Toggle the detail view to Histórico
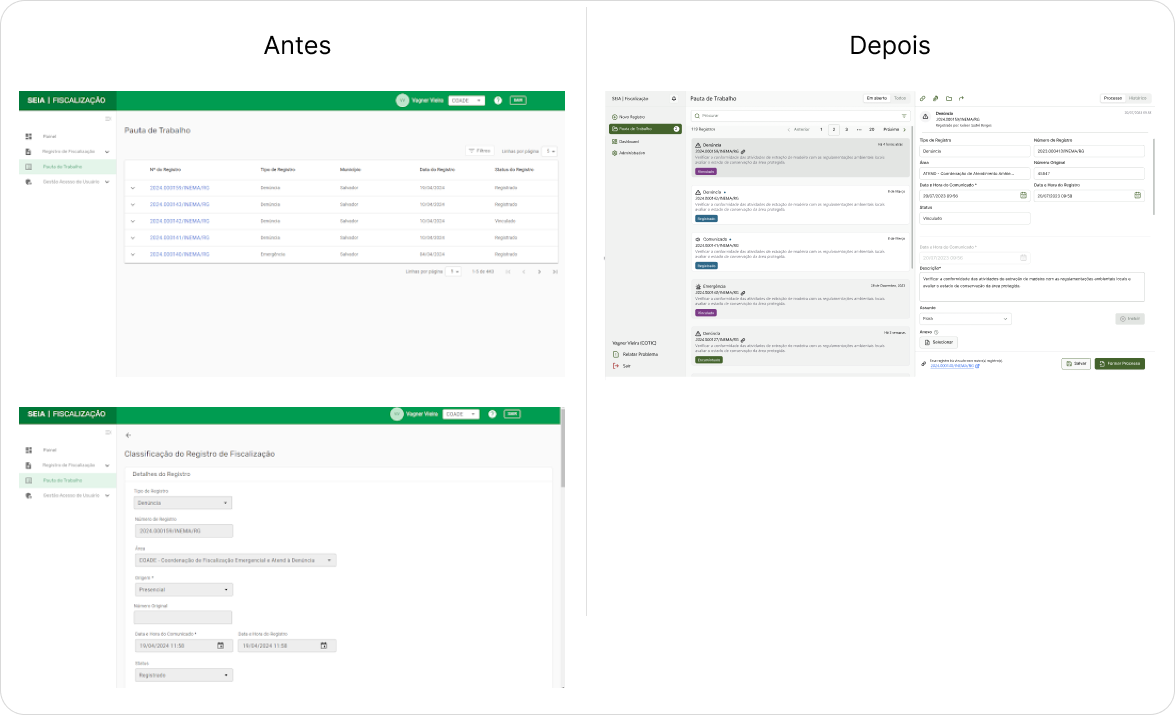1175x715 pixels. click(x=1138, y=99)
